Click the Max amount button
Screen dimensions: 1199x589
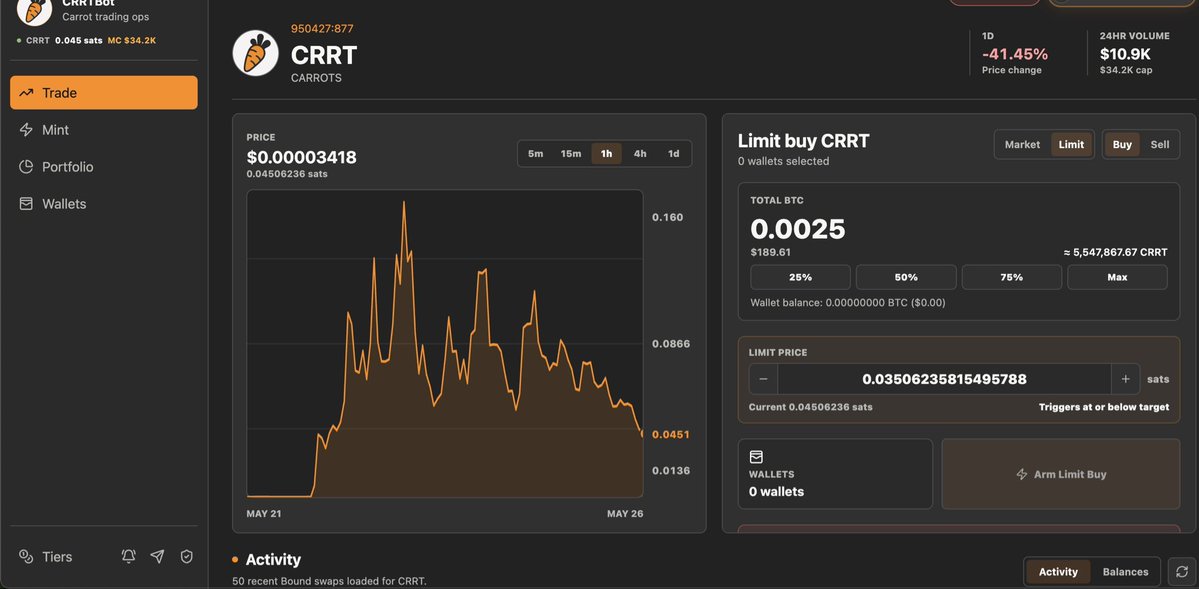tap(1117, 277)
